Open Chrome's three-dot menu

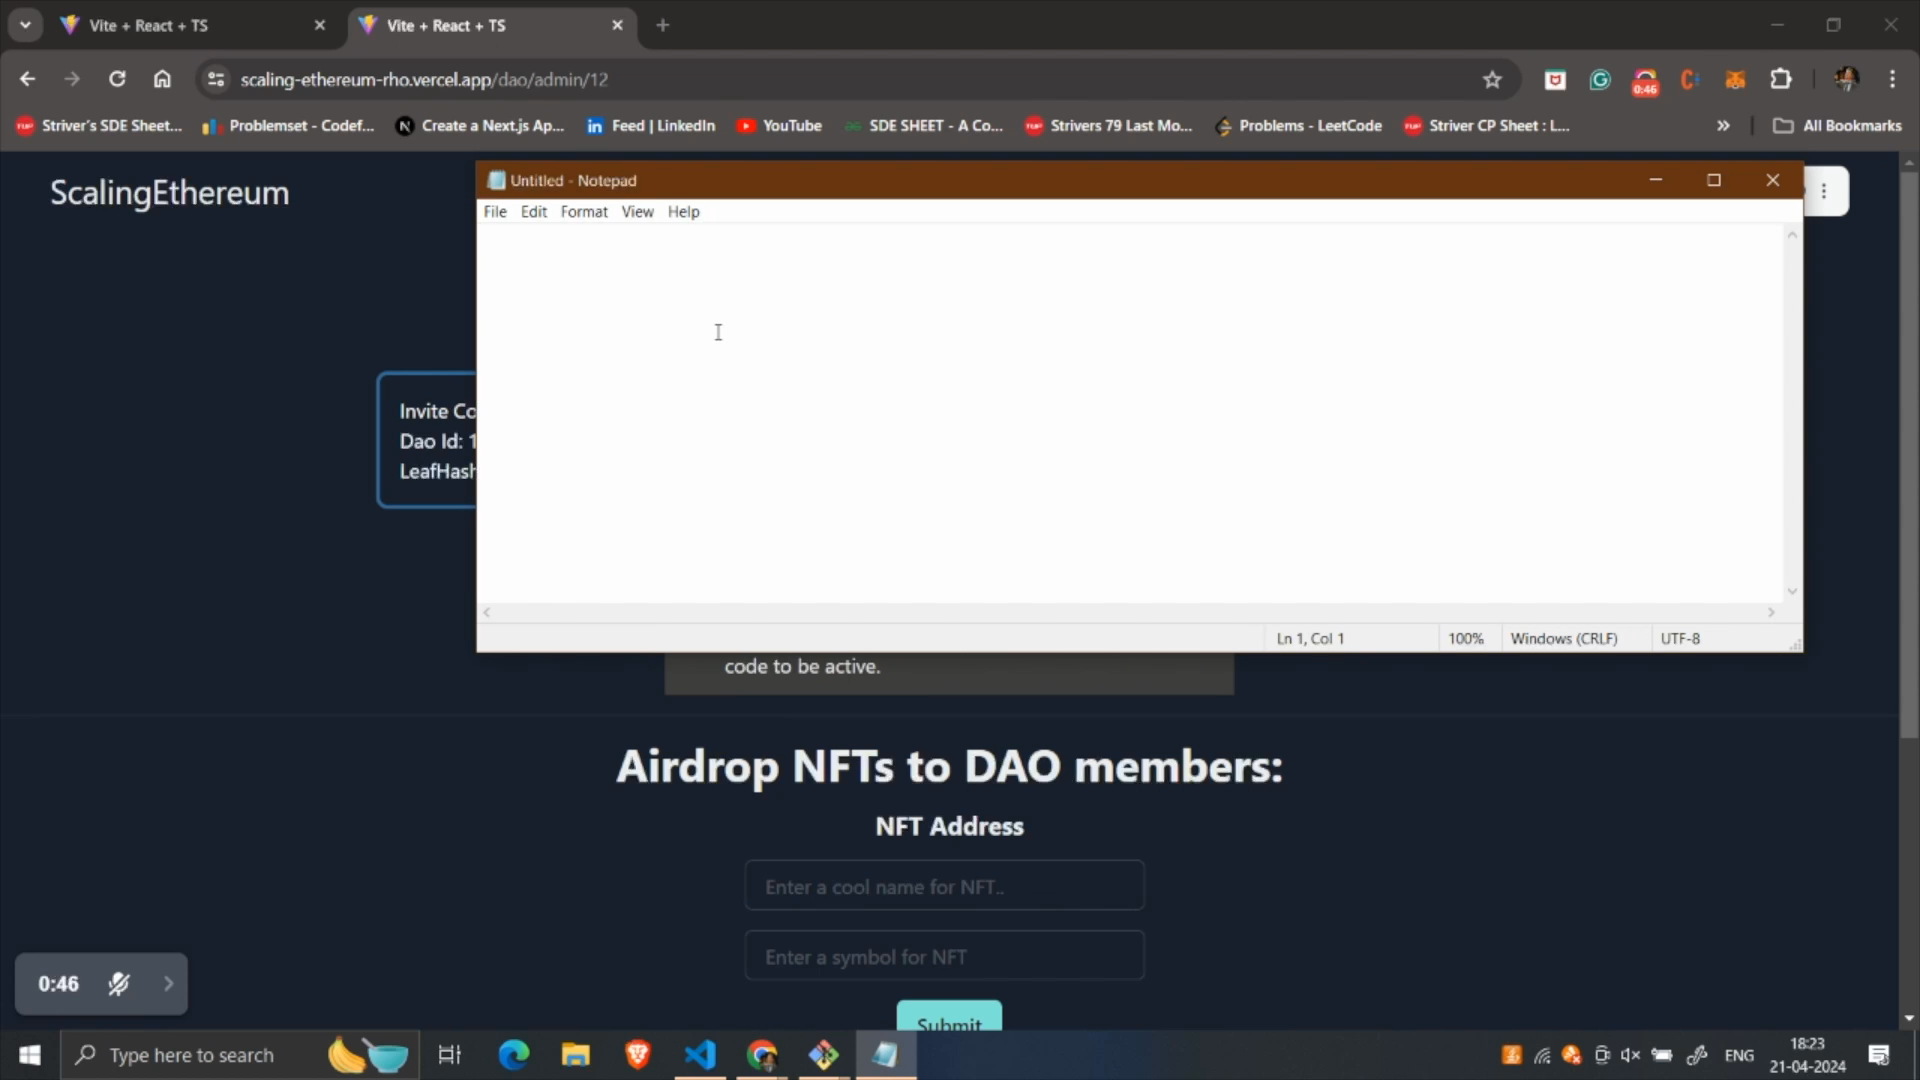[x=1892, y=79]
